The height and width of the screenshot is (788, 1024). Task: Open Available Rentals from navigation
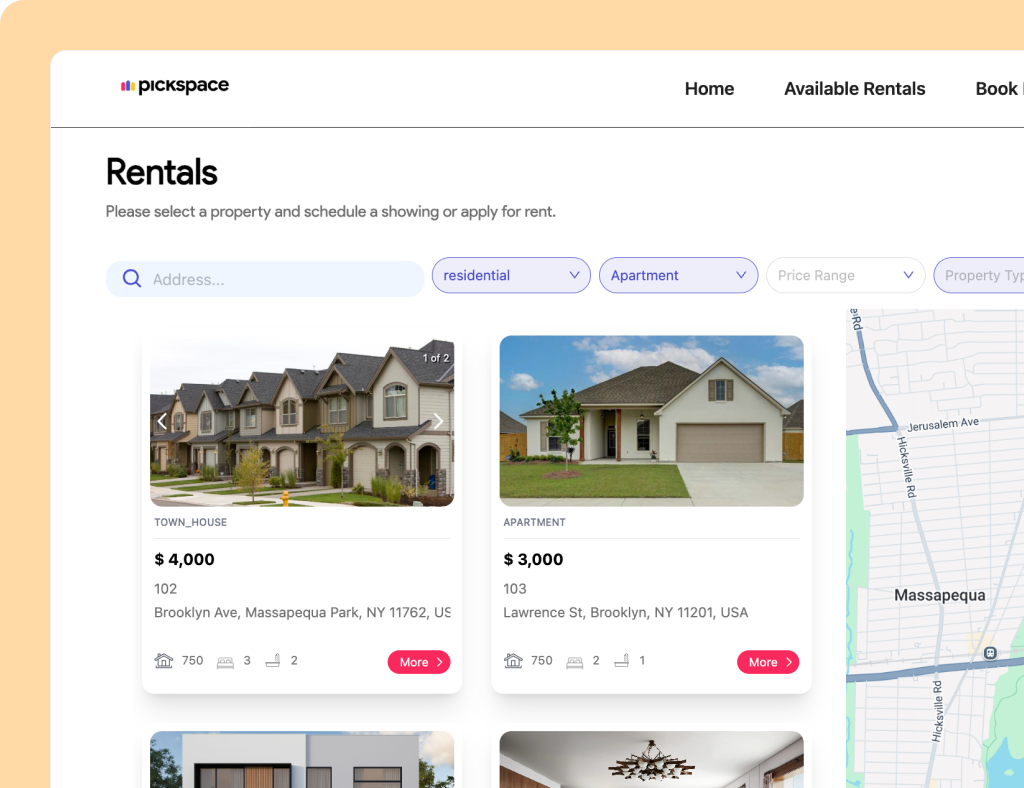pos(854,89)
